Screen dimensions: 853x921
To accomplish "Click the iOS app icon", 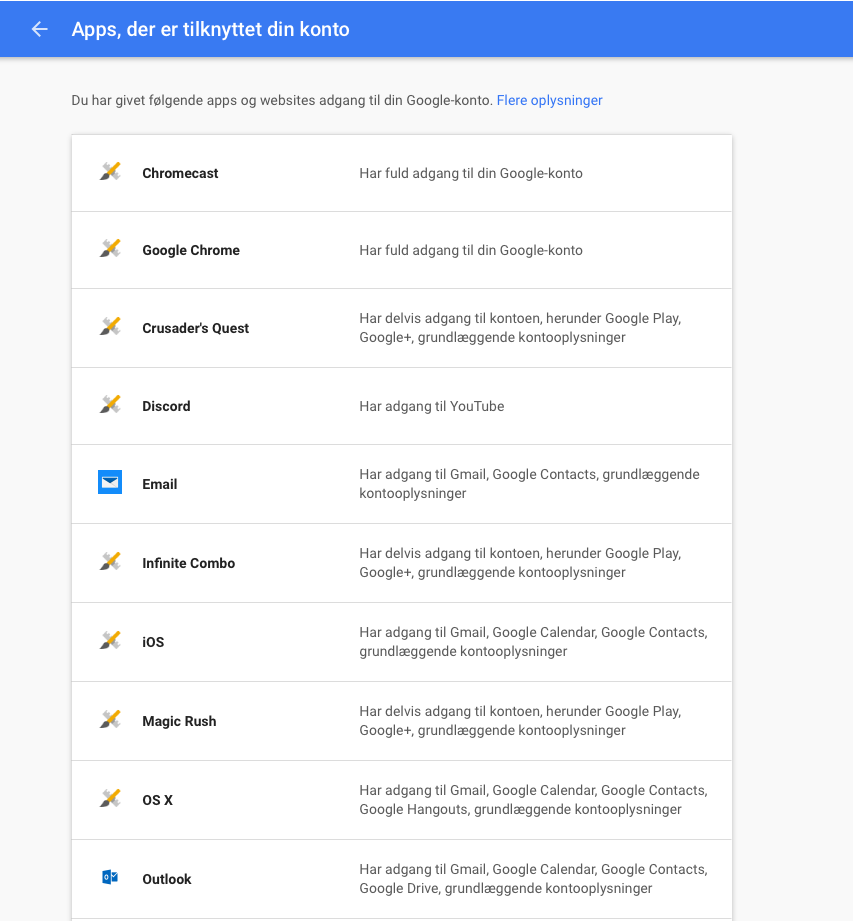I will (110, 641).
